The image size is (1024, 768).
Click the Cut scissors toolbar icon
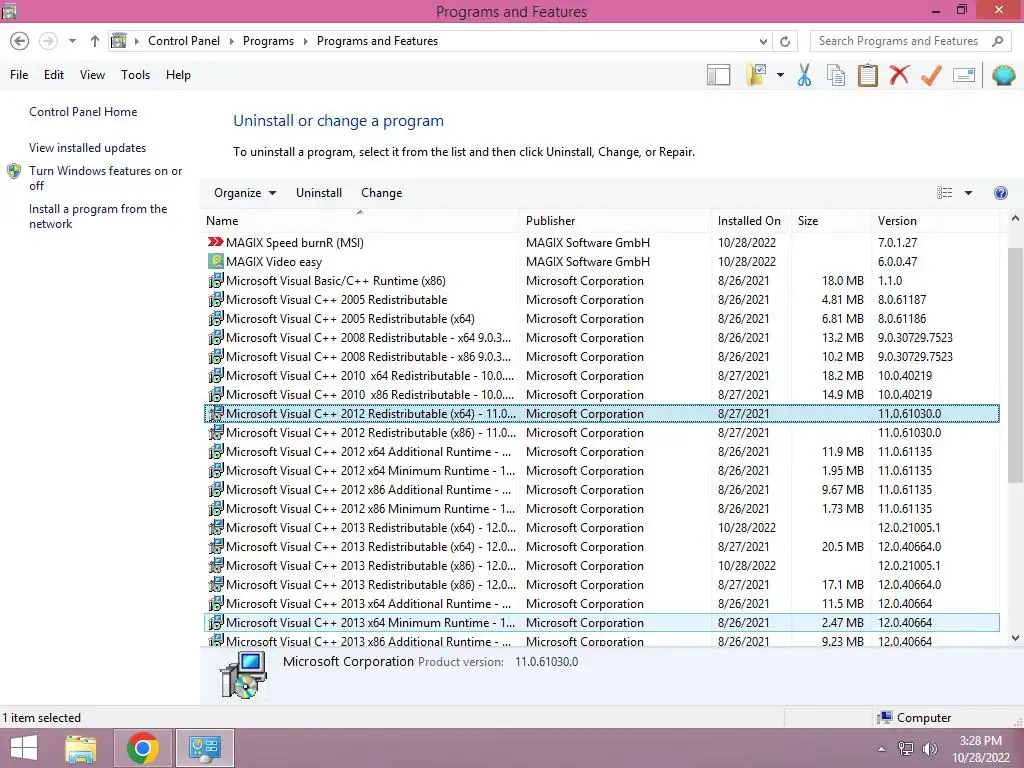coord(804,74)
